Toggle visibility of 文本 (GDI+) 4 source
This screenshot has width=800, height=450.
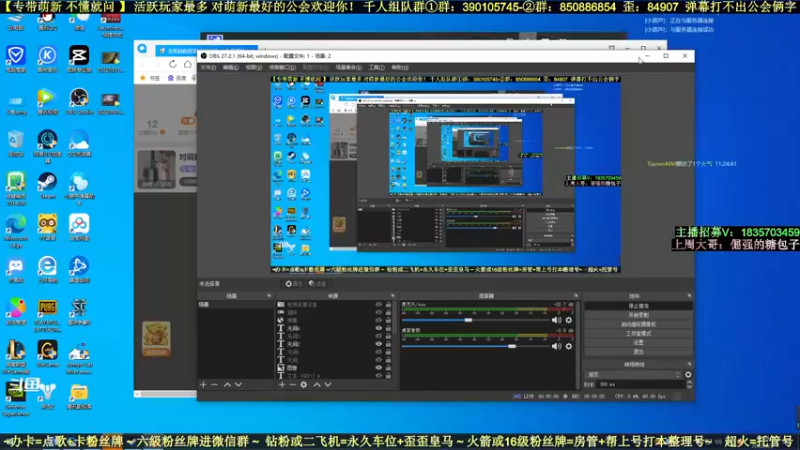[x=379, y=376]
